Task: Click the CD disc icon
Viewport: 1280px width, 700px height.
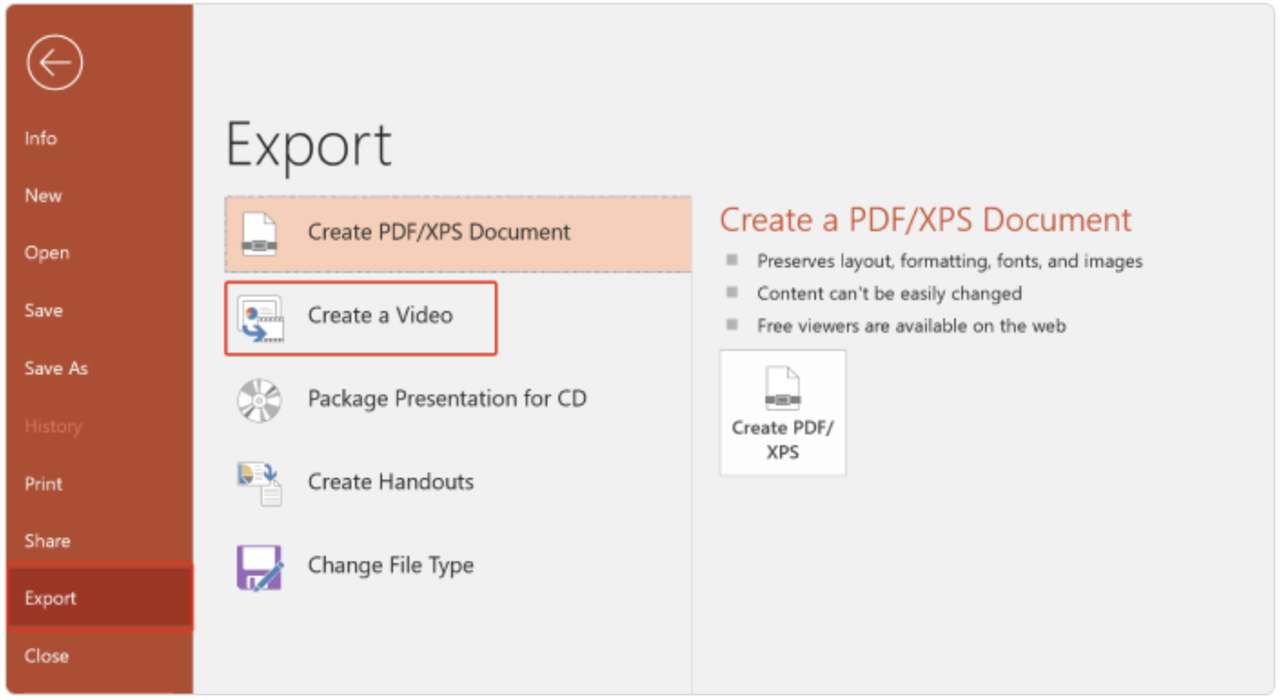Action: click(260, 400)
